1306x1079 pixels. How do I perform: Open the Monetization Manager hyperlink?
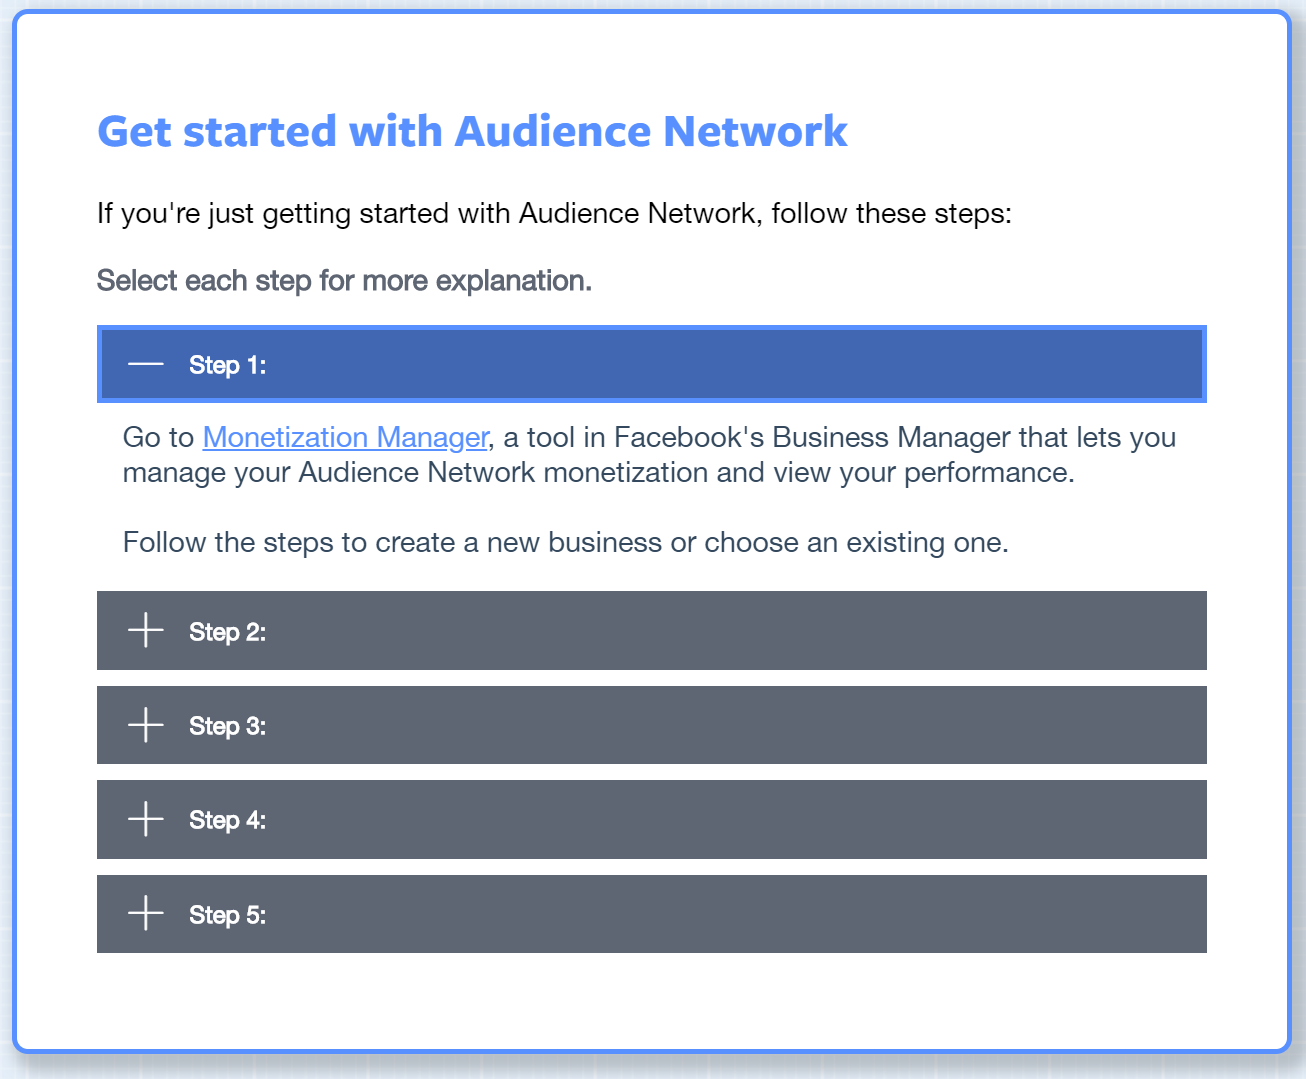[345, 437]
